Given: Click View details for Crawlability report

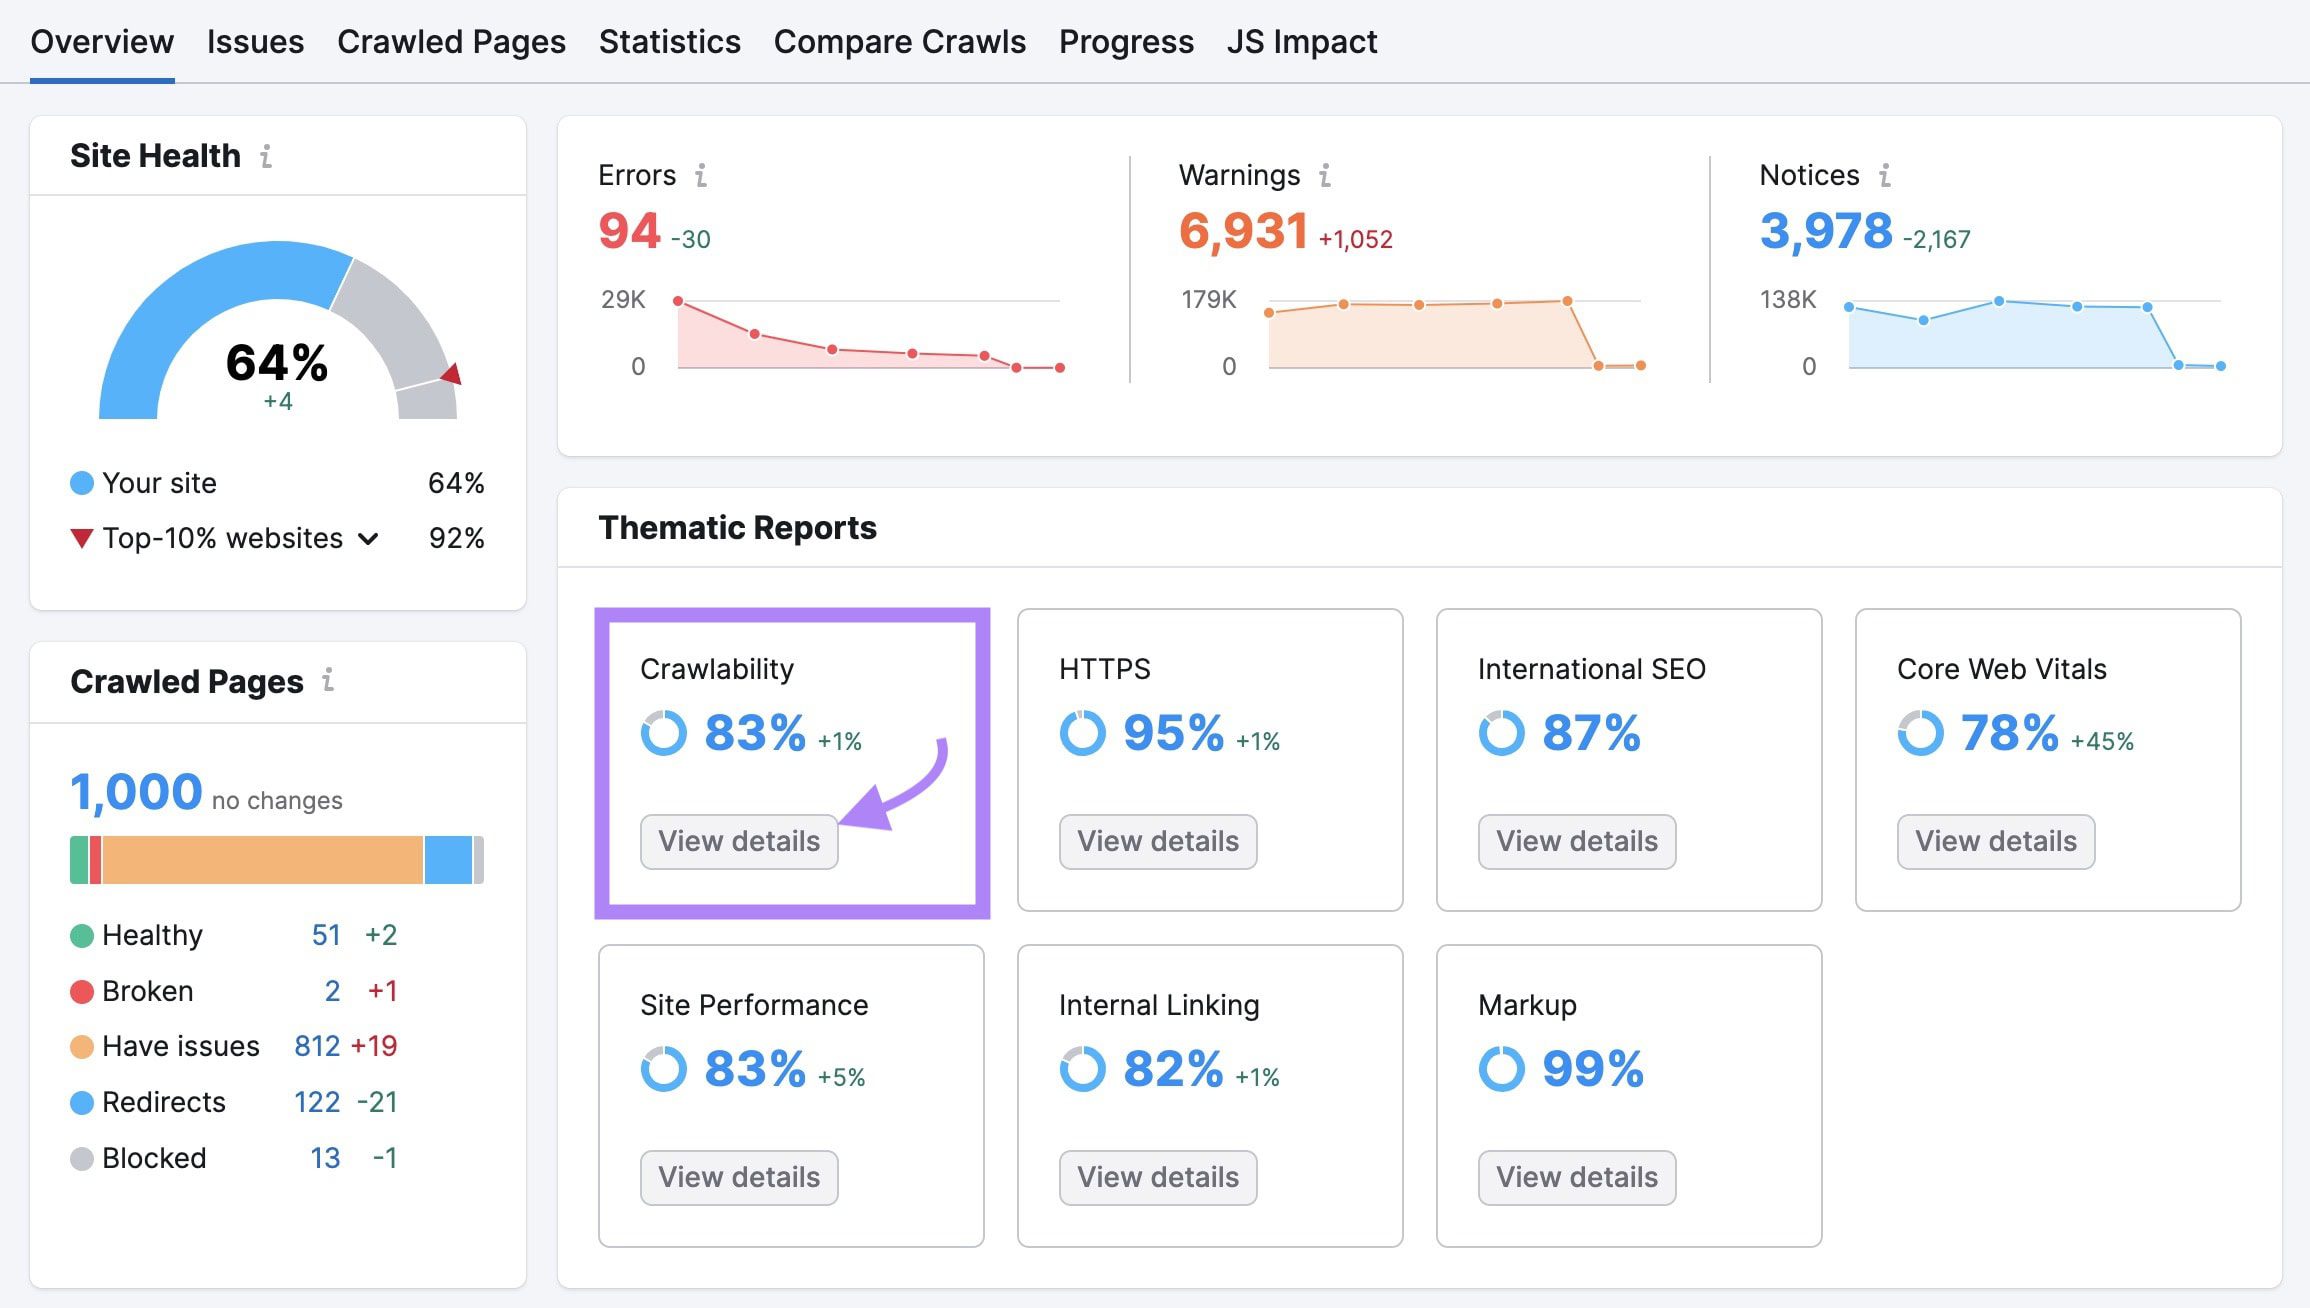Looking at the screenshot, I should click(x=739, y=840).
